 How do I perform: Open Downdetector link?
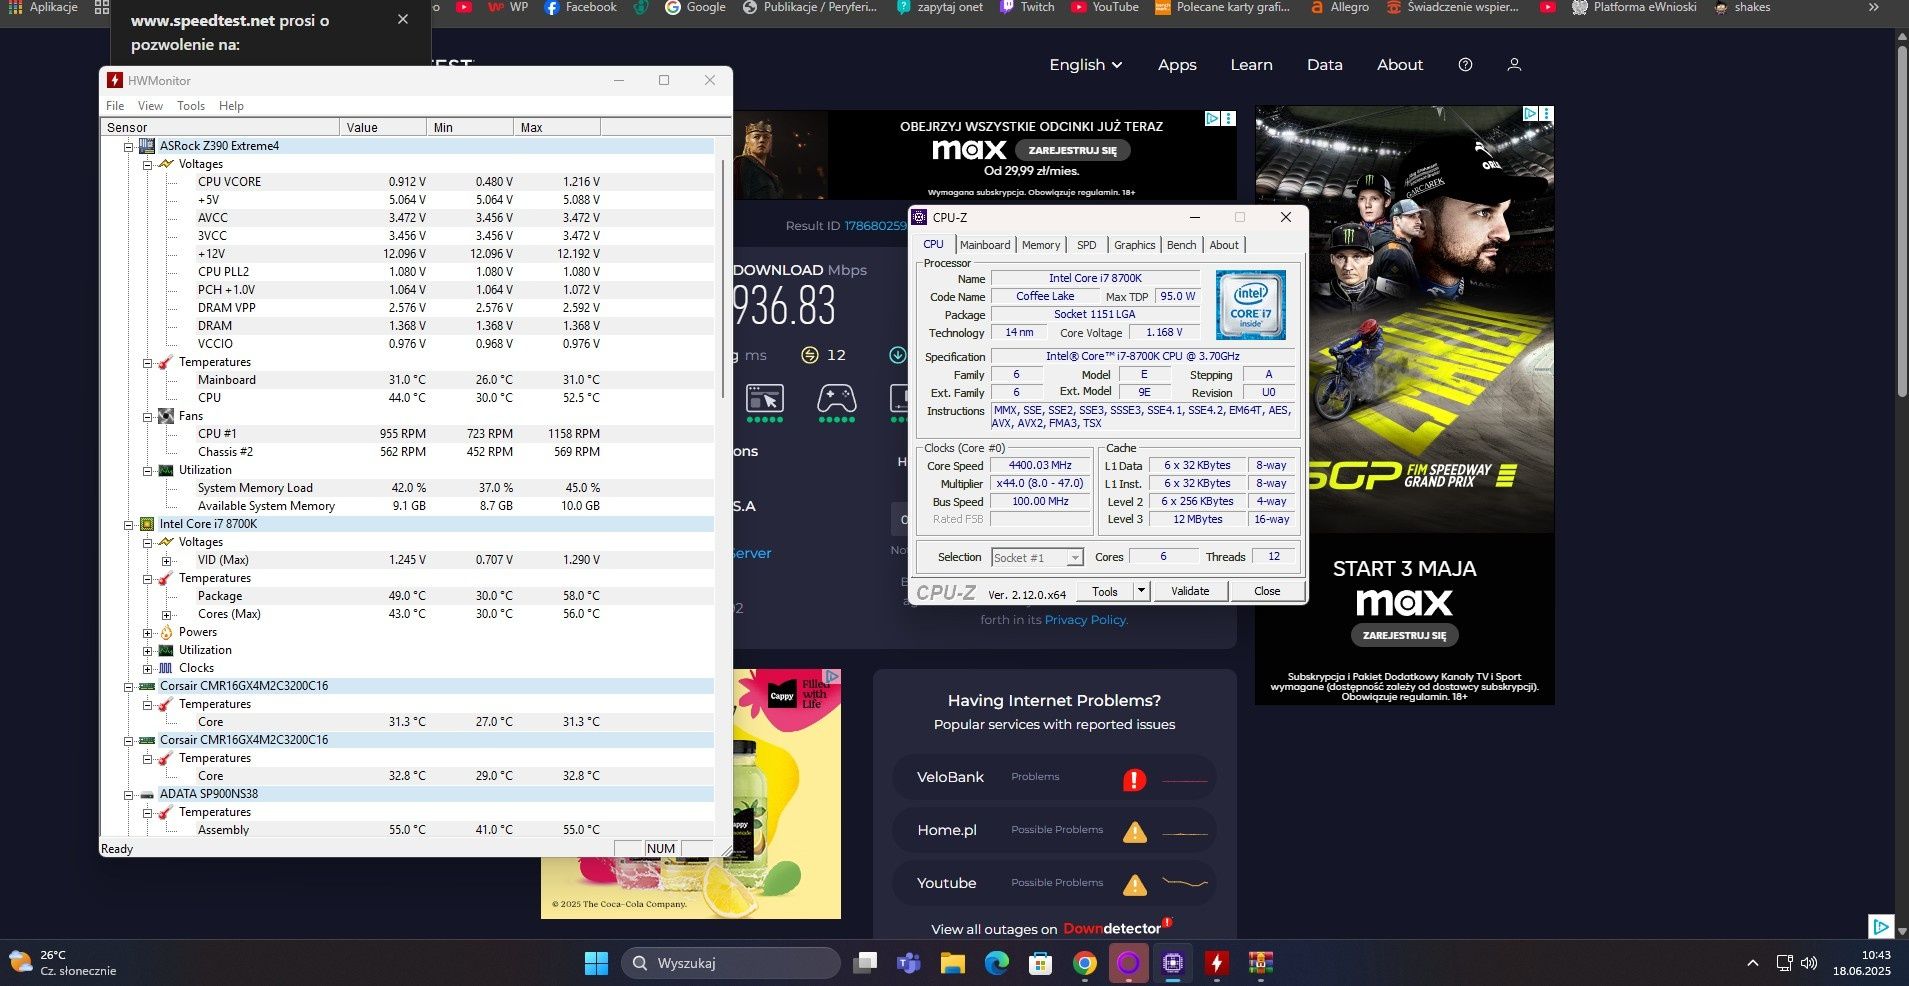point(1116,928)
